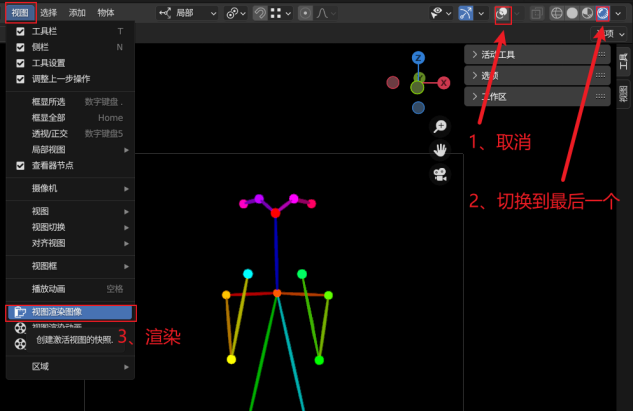Open the overlays settings dropdown arrow

[517, 14]
